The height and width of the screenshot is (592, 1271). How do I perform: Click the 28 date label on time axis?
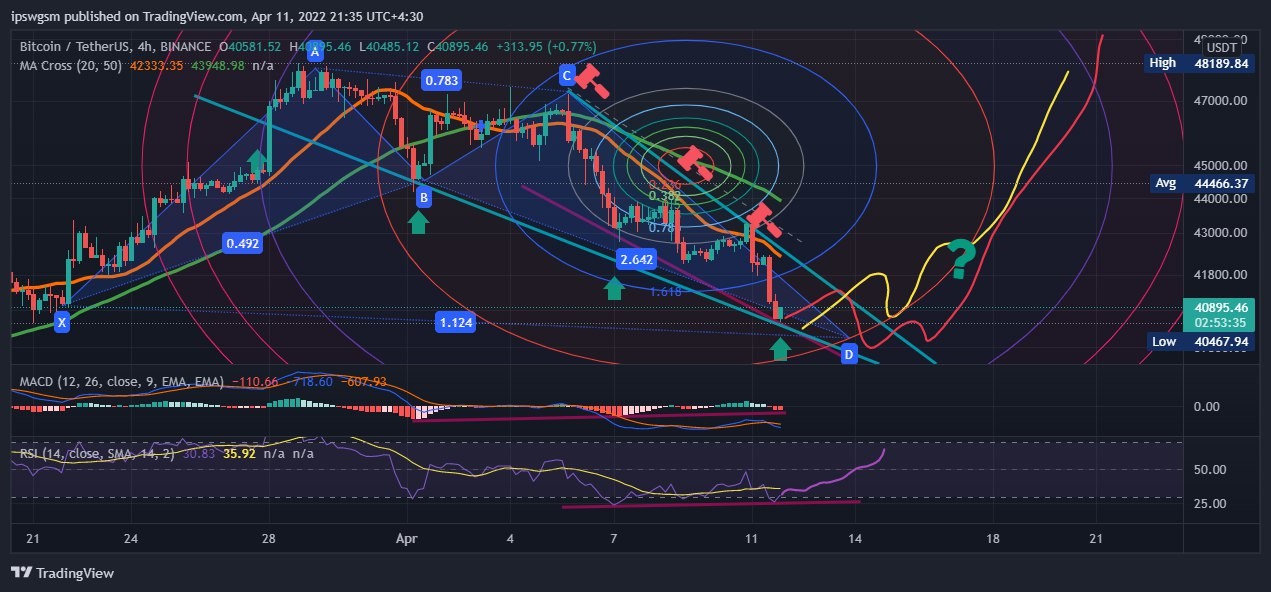point(269,538)
